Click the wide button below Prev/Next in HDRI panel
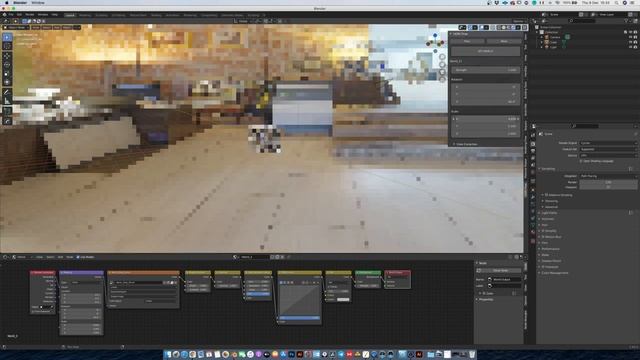640x360 pixels. [486, 51]
